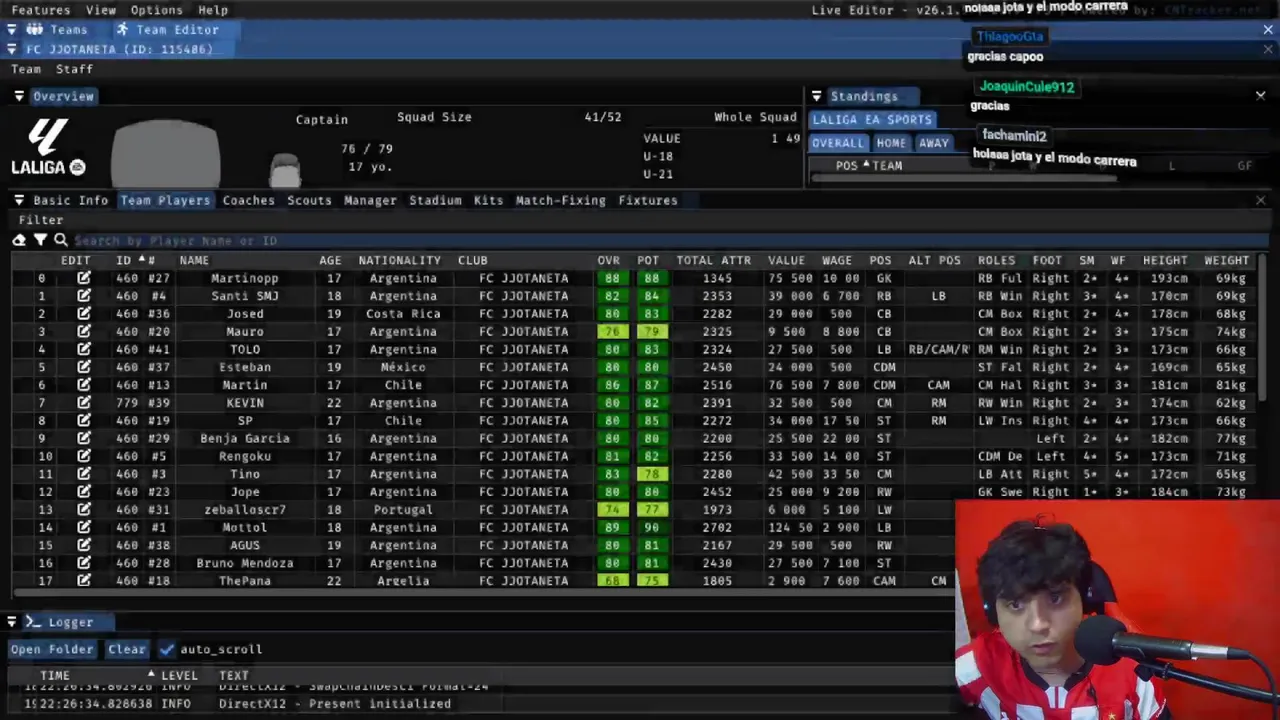Open the Kits tab
Image resolution: width=1280 pixels, height=720 pixels.
(488, 200)
